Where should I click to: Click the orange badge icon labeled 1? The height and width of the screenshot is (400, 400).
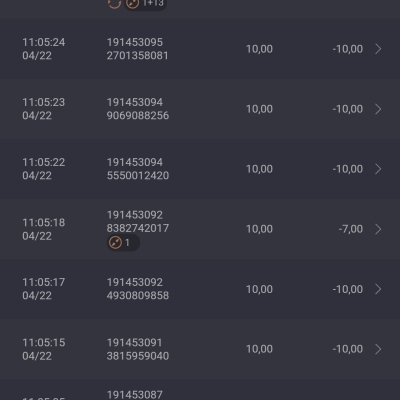[123, 243]
